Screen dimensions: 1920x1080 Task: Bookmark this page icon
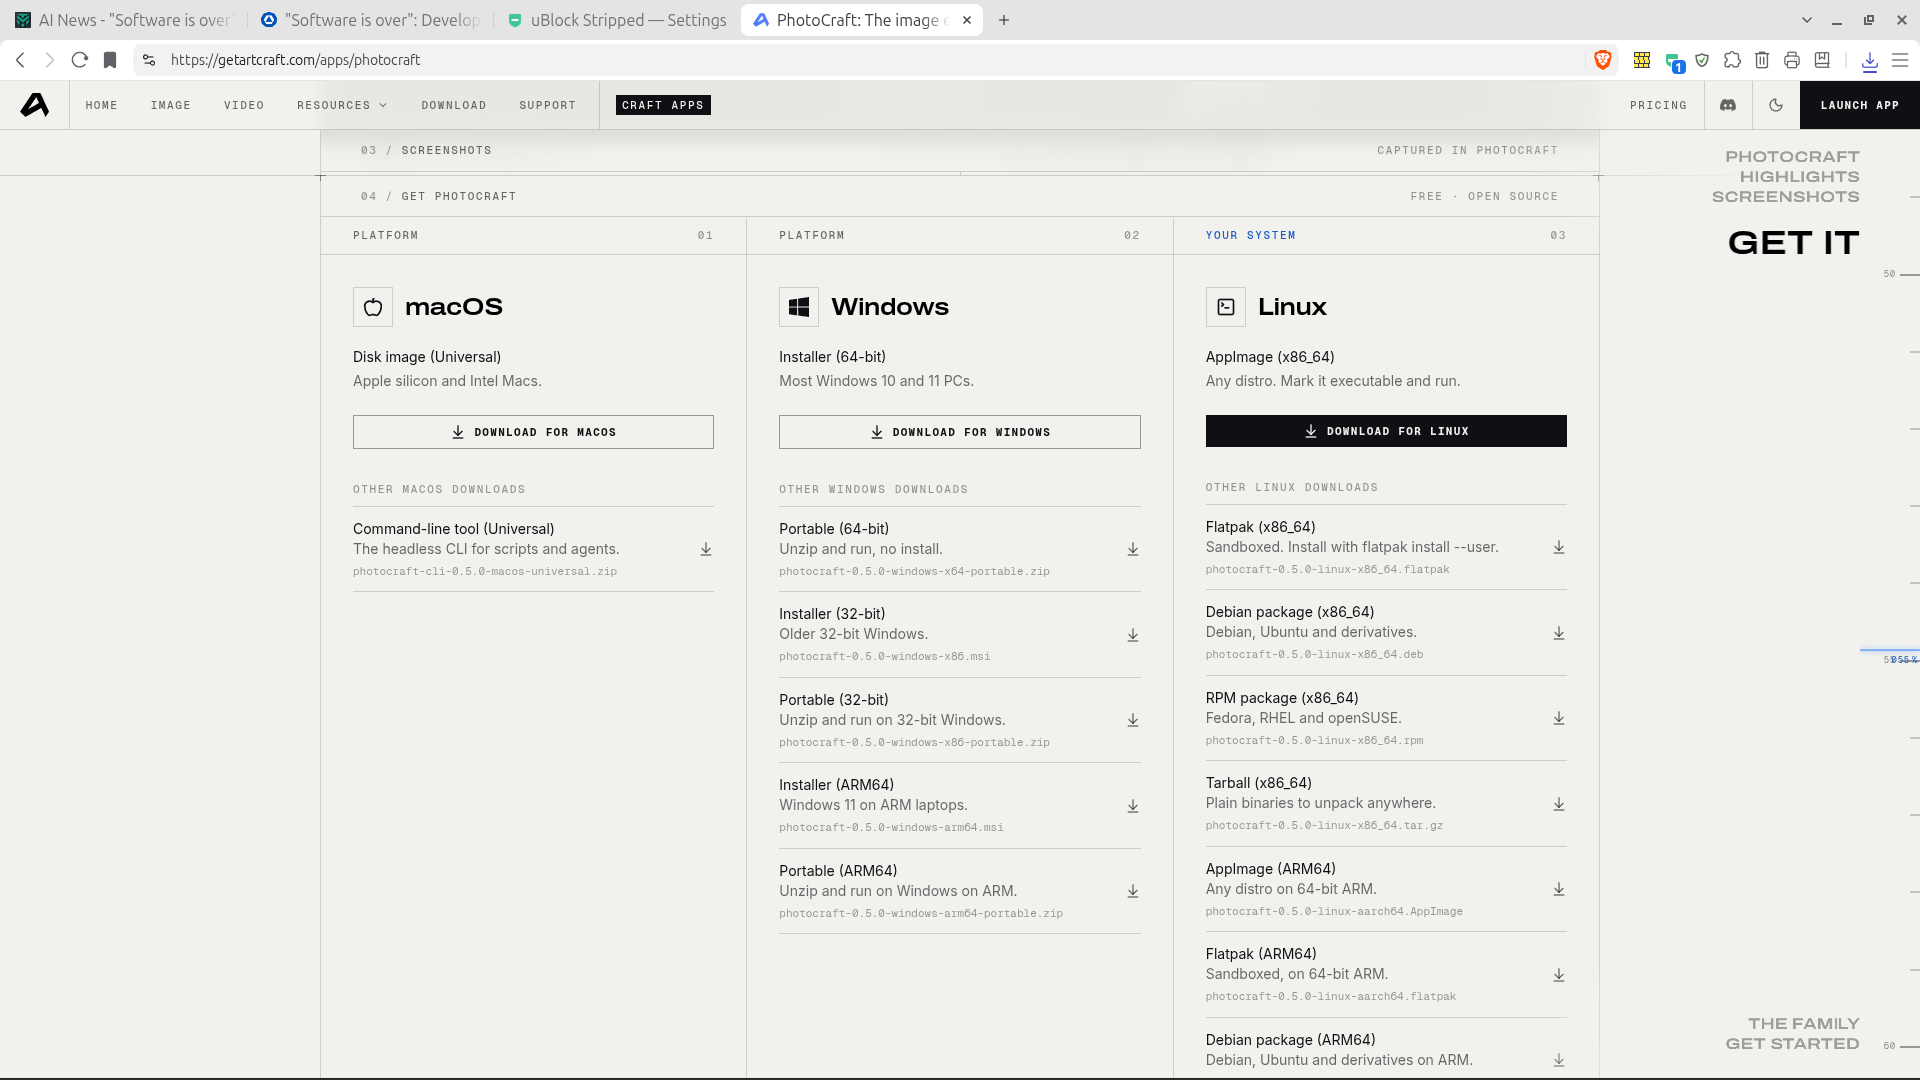coord(110,60)
